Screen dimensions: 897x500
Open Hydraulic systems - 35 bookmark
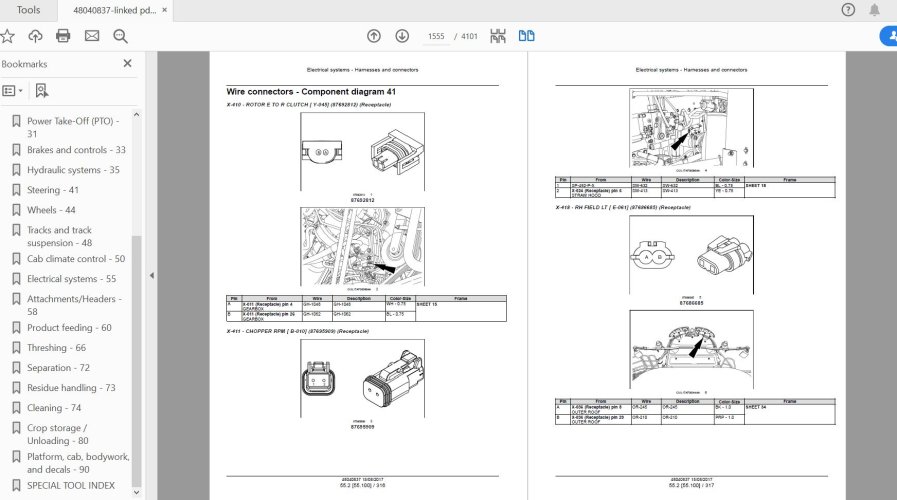coord(73,170)
